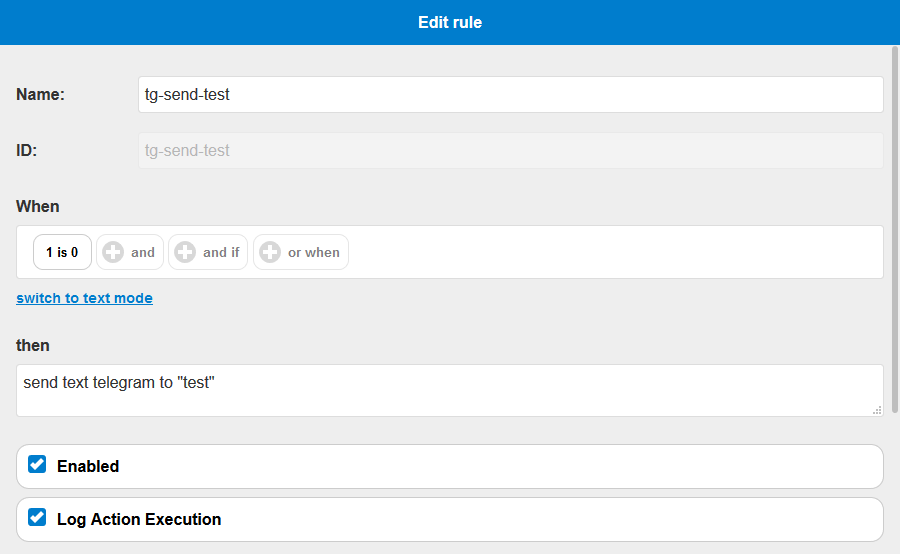
Task: Add a condition with the "and if" text
Action: coord(221,253)
